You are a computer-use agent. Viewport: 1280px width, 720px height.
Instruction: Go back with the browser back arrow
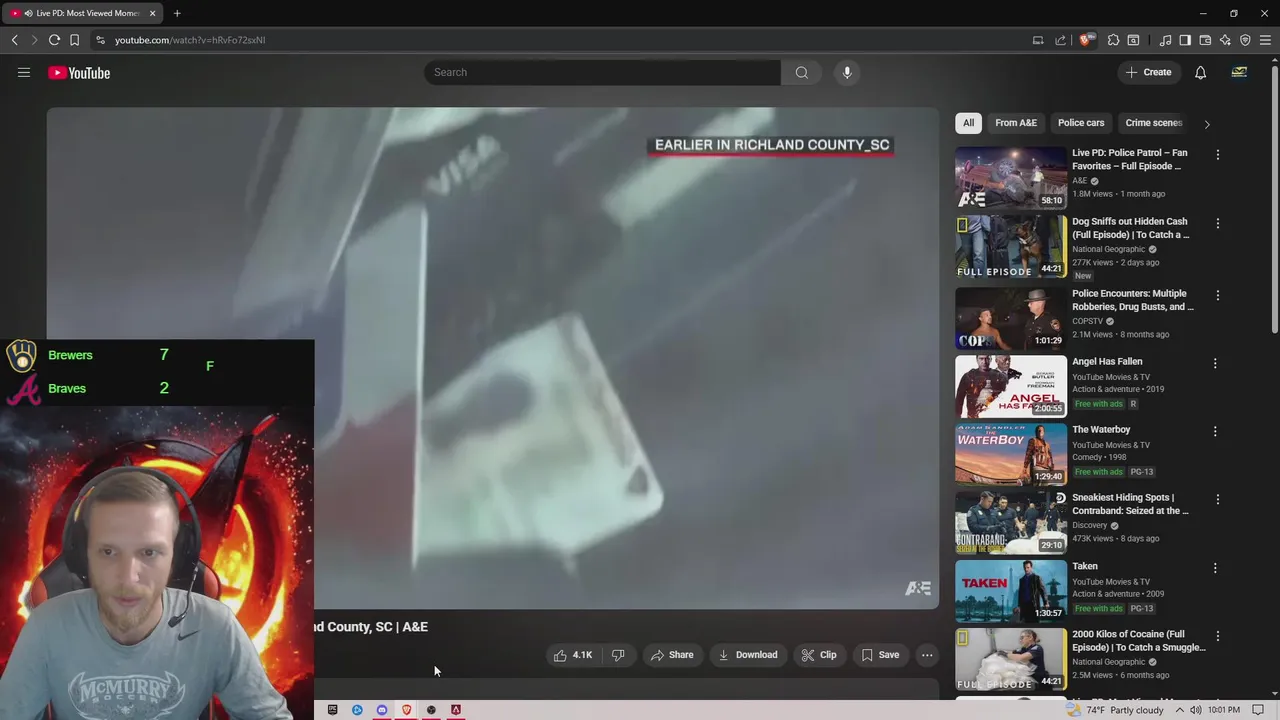(15, 40)
